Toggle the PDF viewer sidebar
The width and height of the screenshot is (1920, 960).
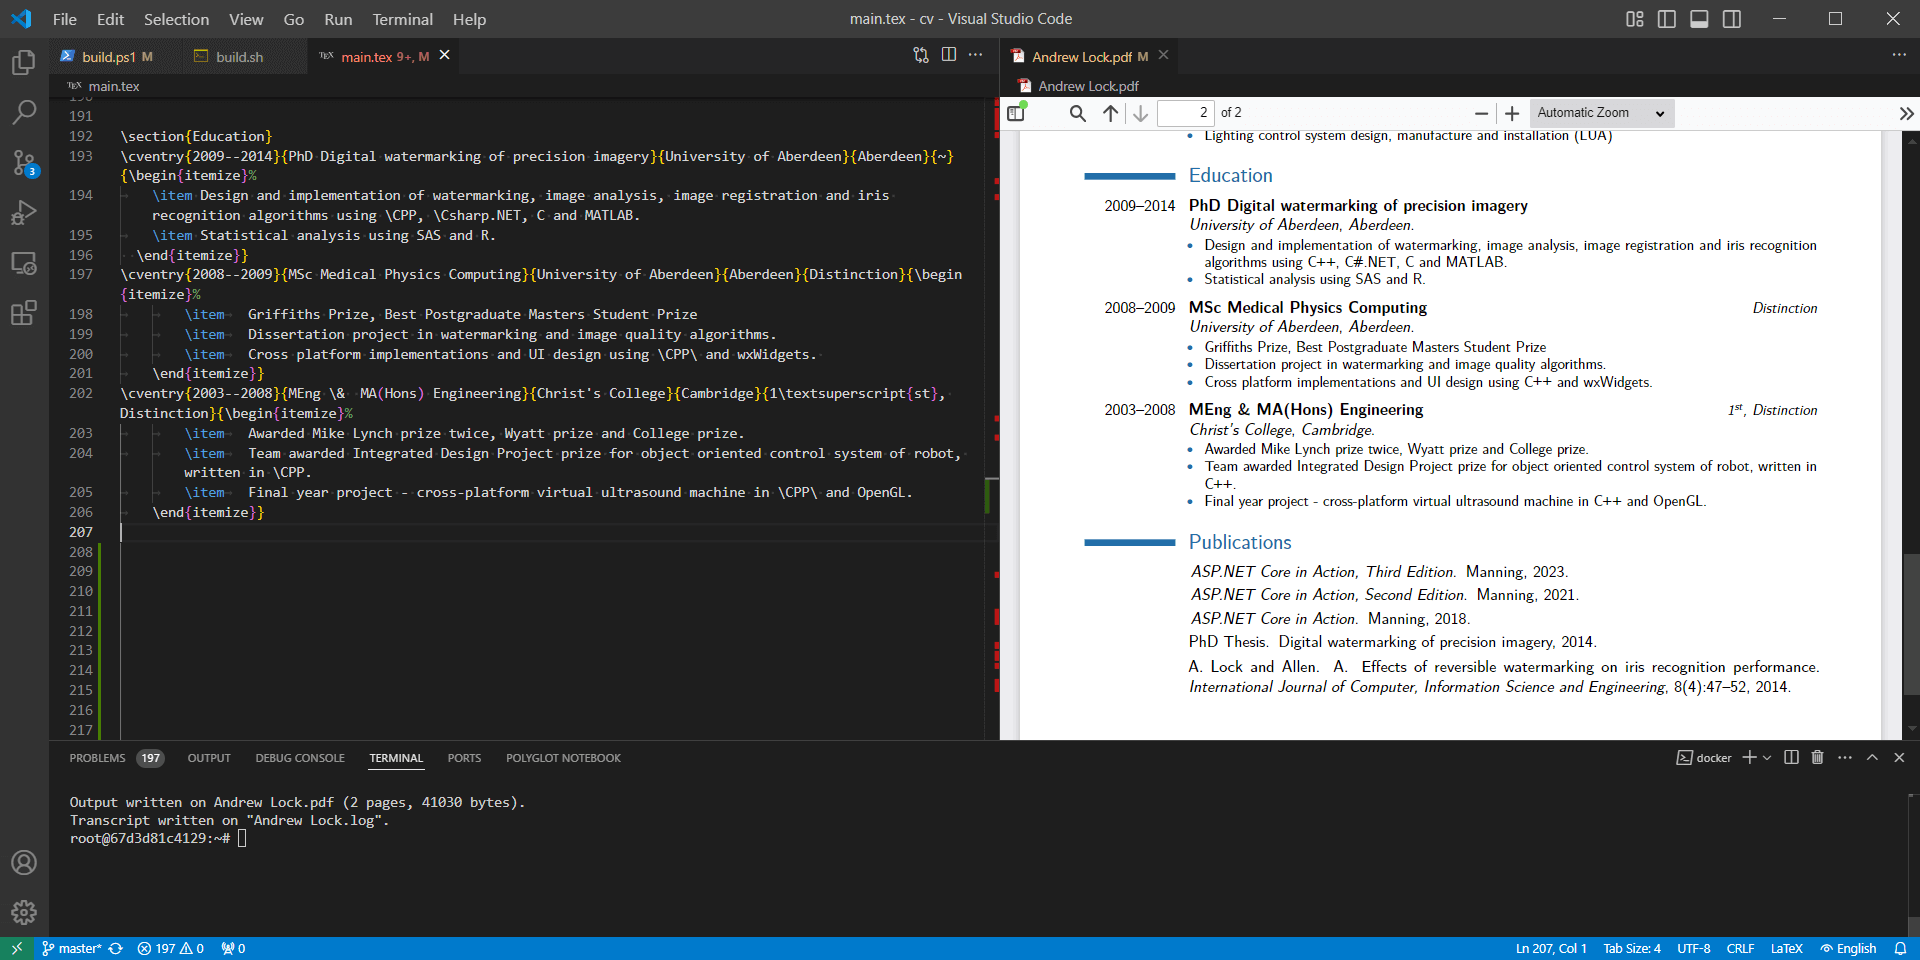1016,113
